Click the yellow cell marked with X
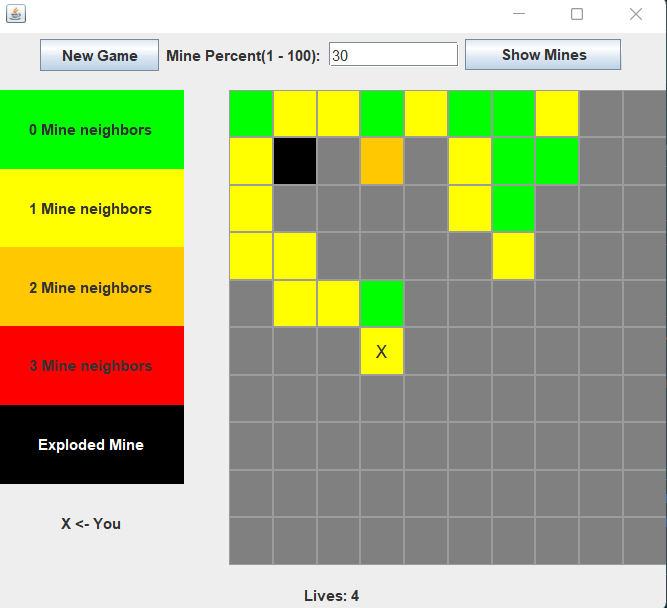Screen dimensions: 667x608 pos(382,351)
